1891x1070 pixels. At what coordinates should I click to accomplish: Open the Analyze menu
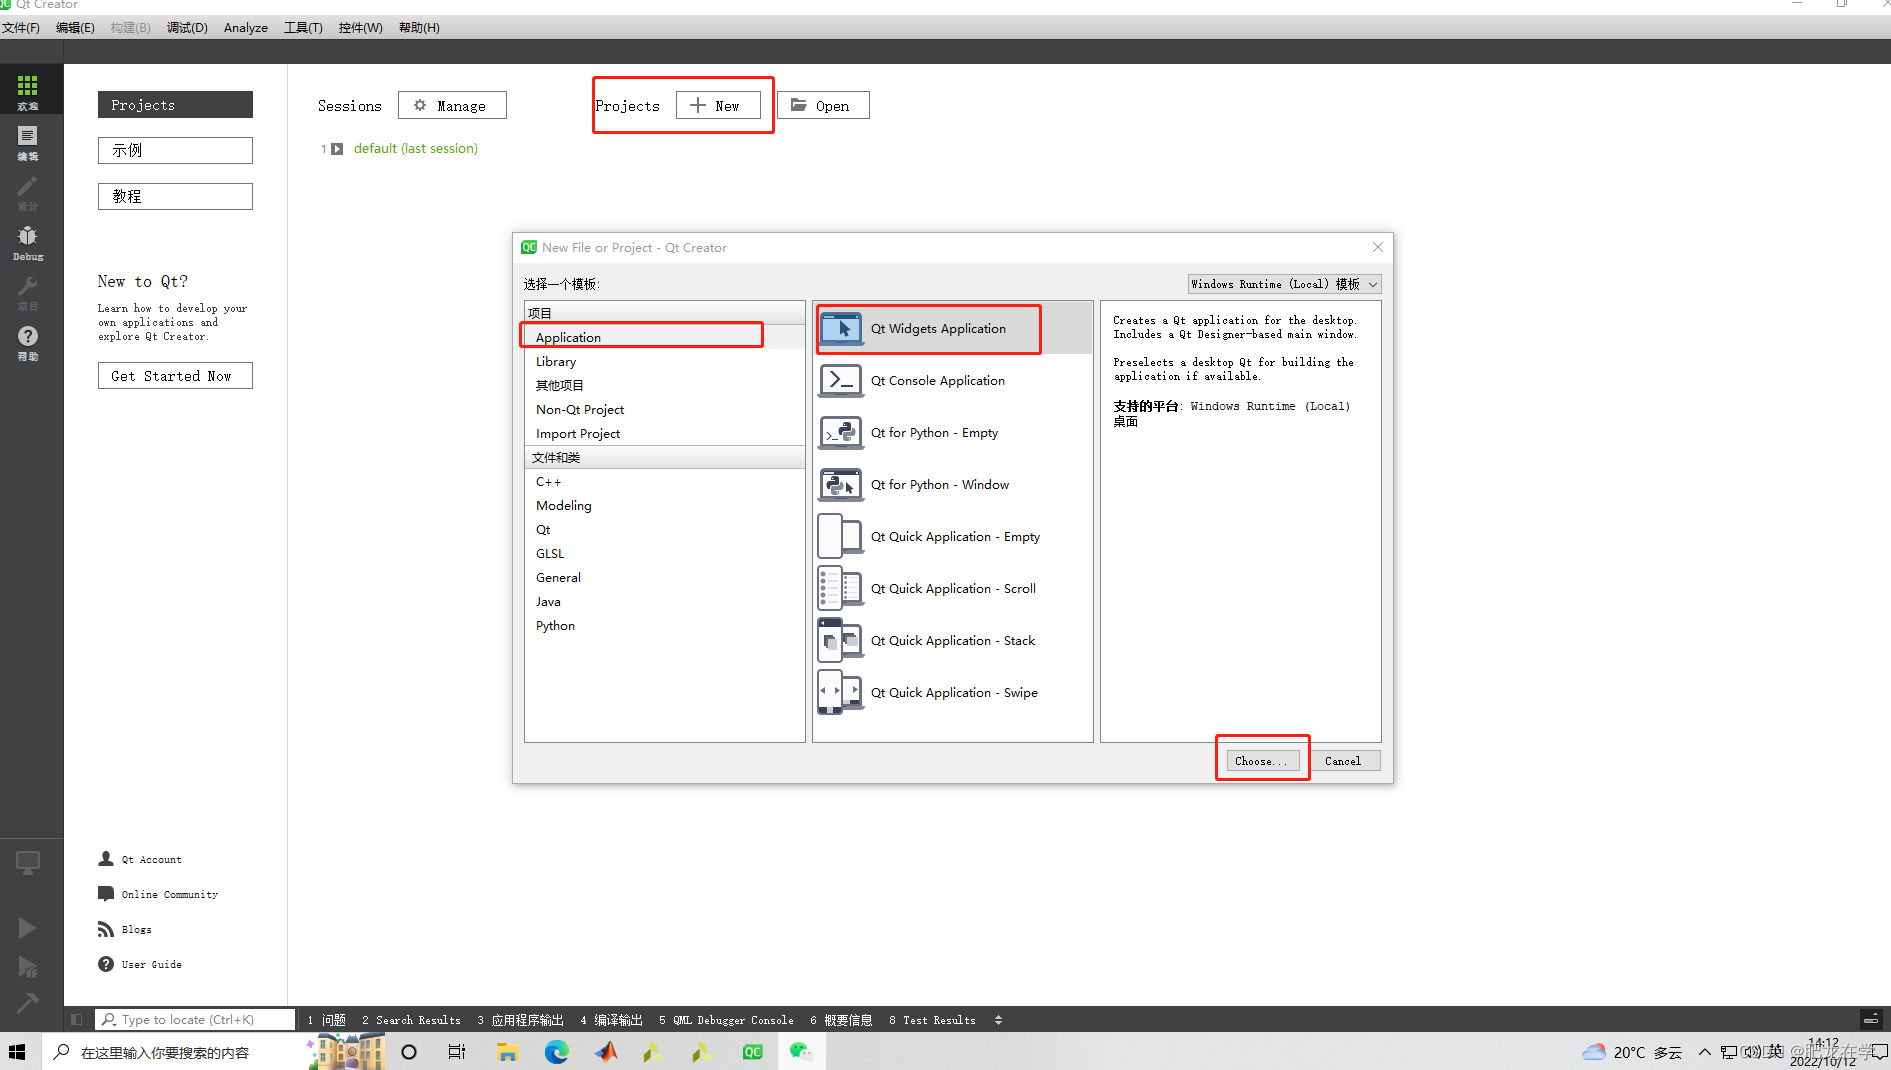[x=245, y=27]
